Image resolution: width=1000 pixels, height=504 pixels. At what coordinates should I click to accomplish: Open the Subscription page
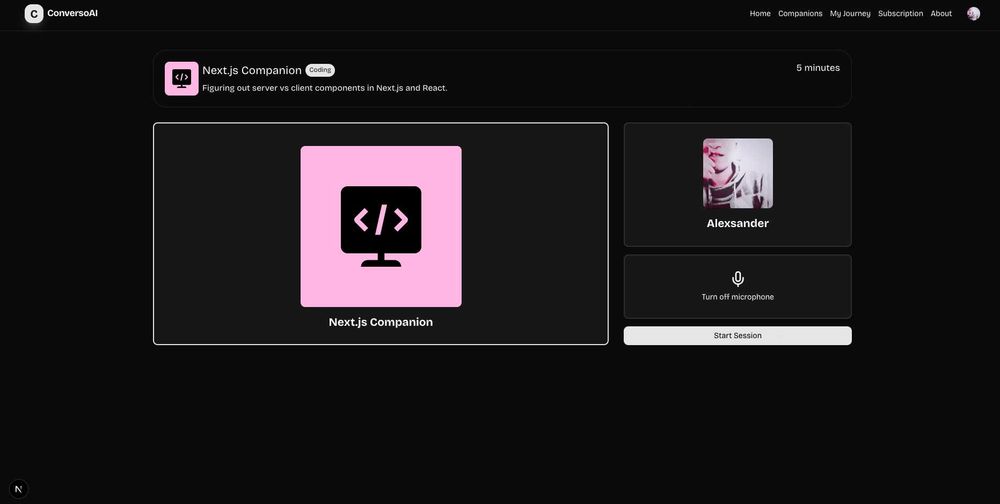click(x=900, y=13)
